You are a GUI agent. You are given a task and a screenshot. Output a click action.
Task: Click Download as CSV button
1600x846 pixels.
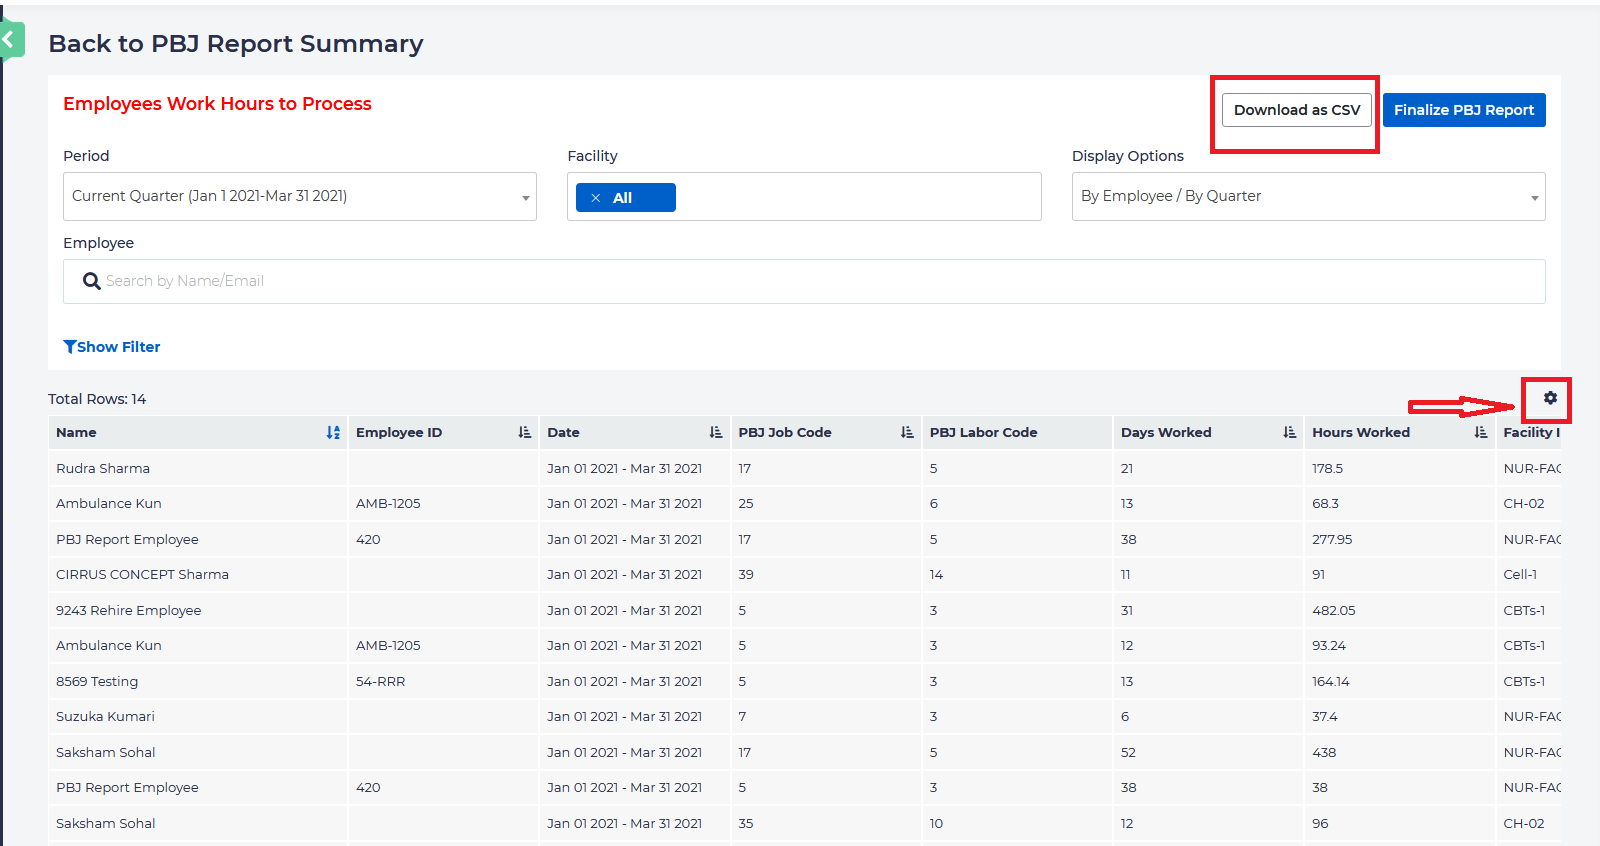(x=1296, y=110)
